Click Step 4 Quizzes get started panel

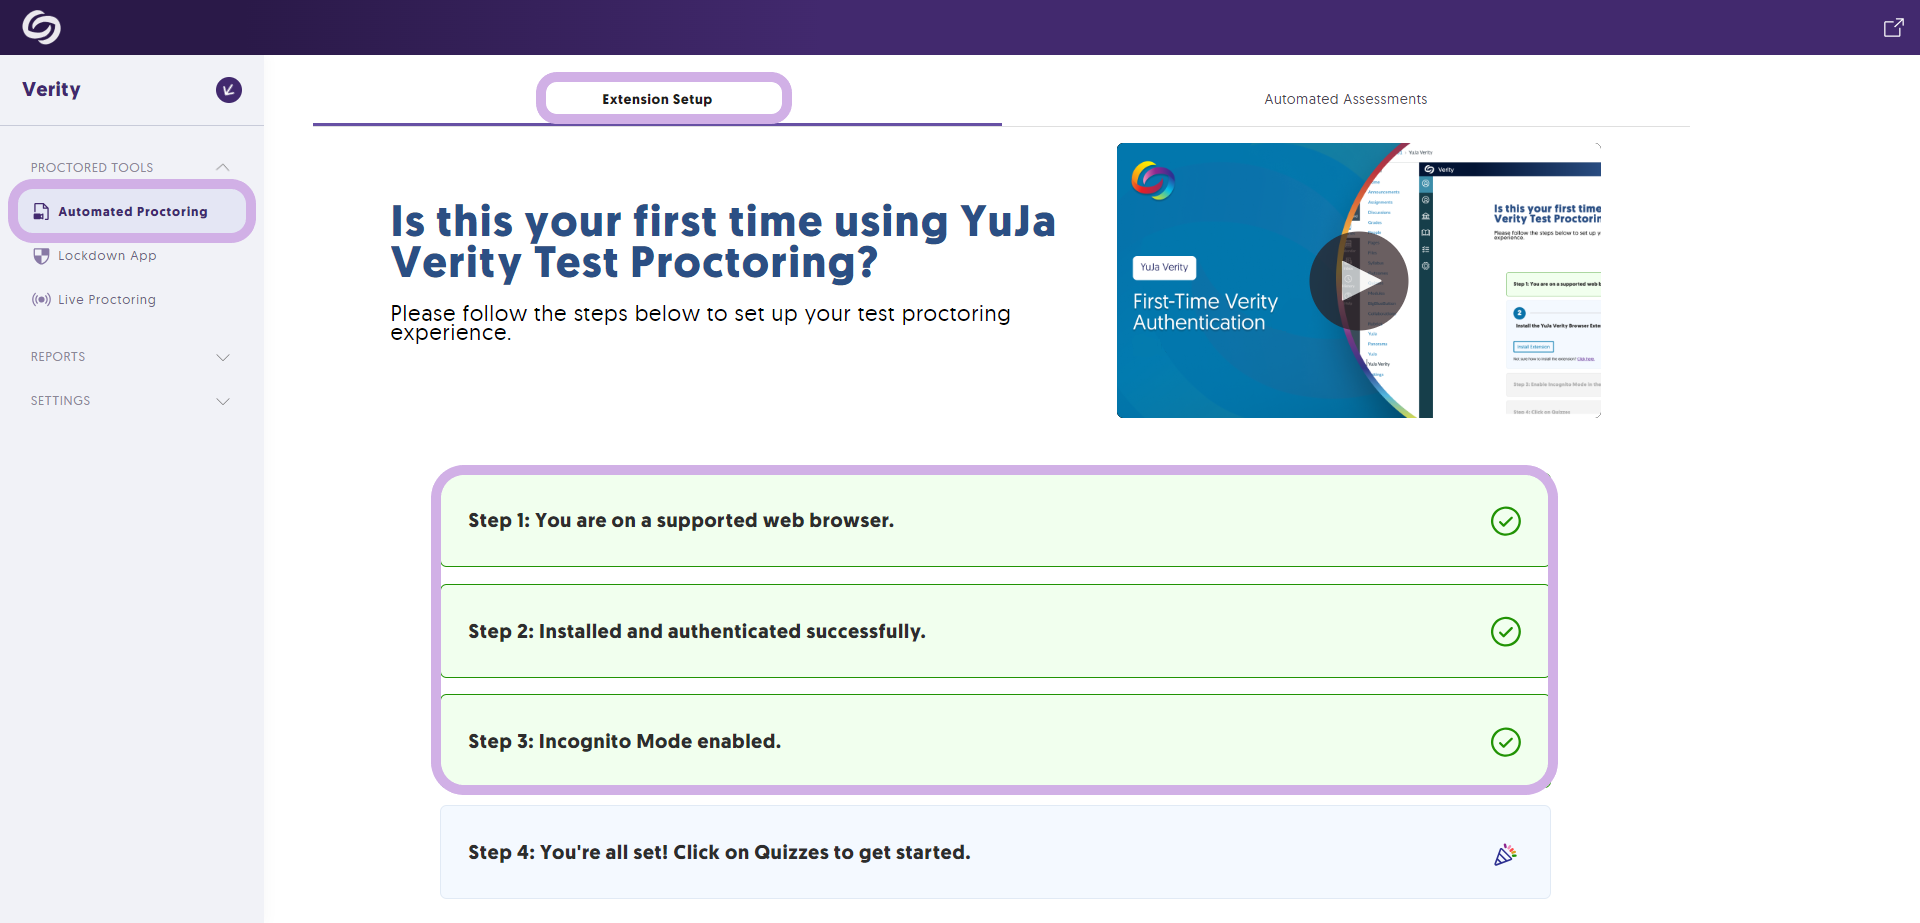pyautogui.click(x=994, y=852)
